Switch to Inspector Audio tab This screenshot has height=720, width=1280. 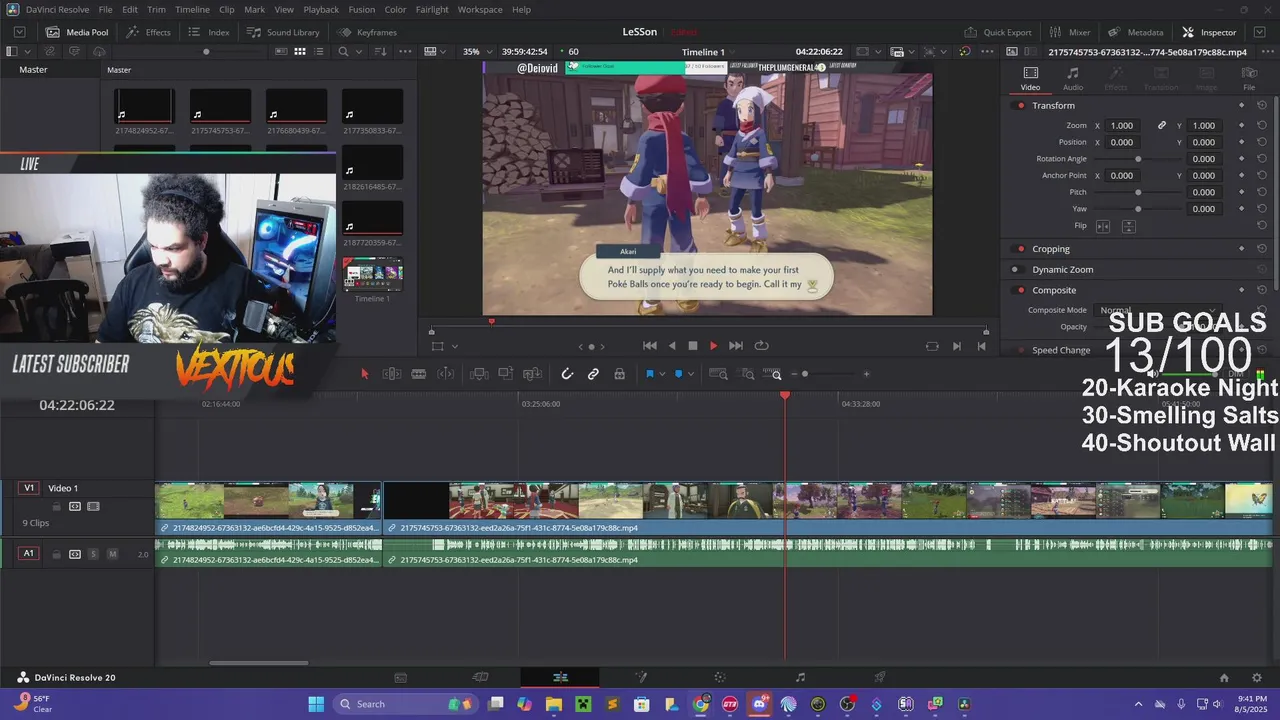(x=1073, y=79)
